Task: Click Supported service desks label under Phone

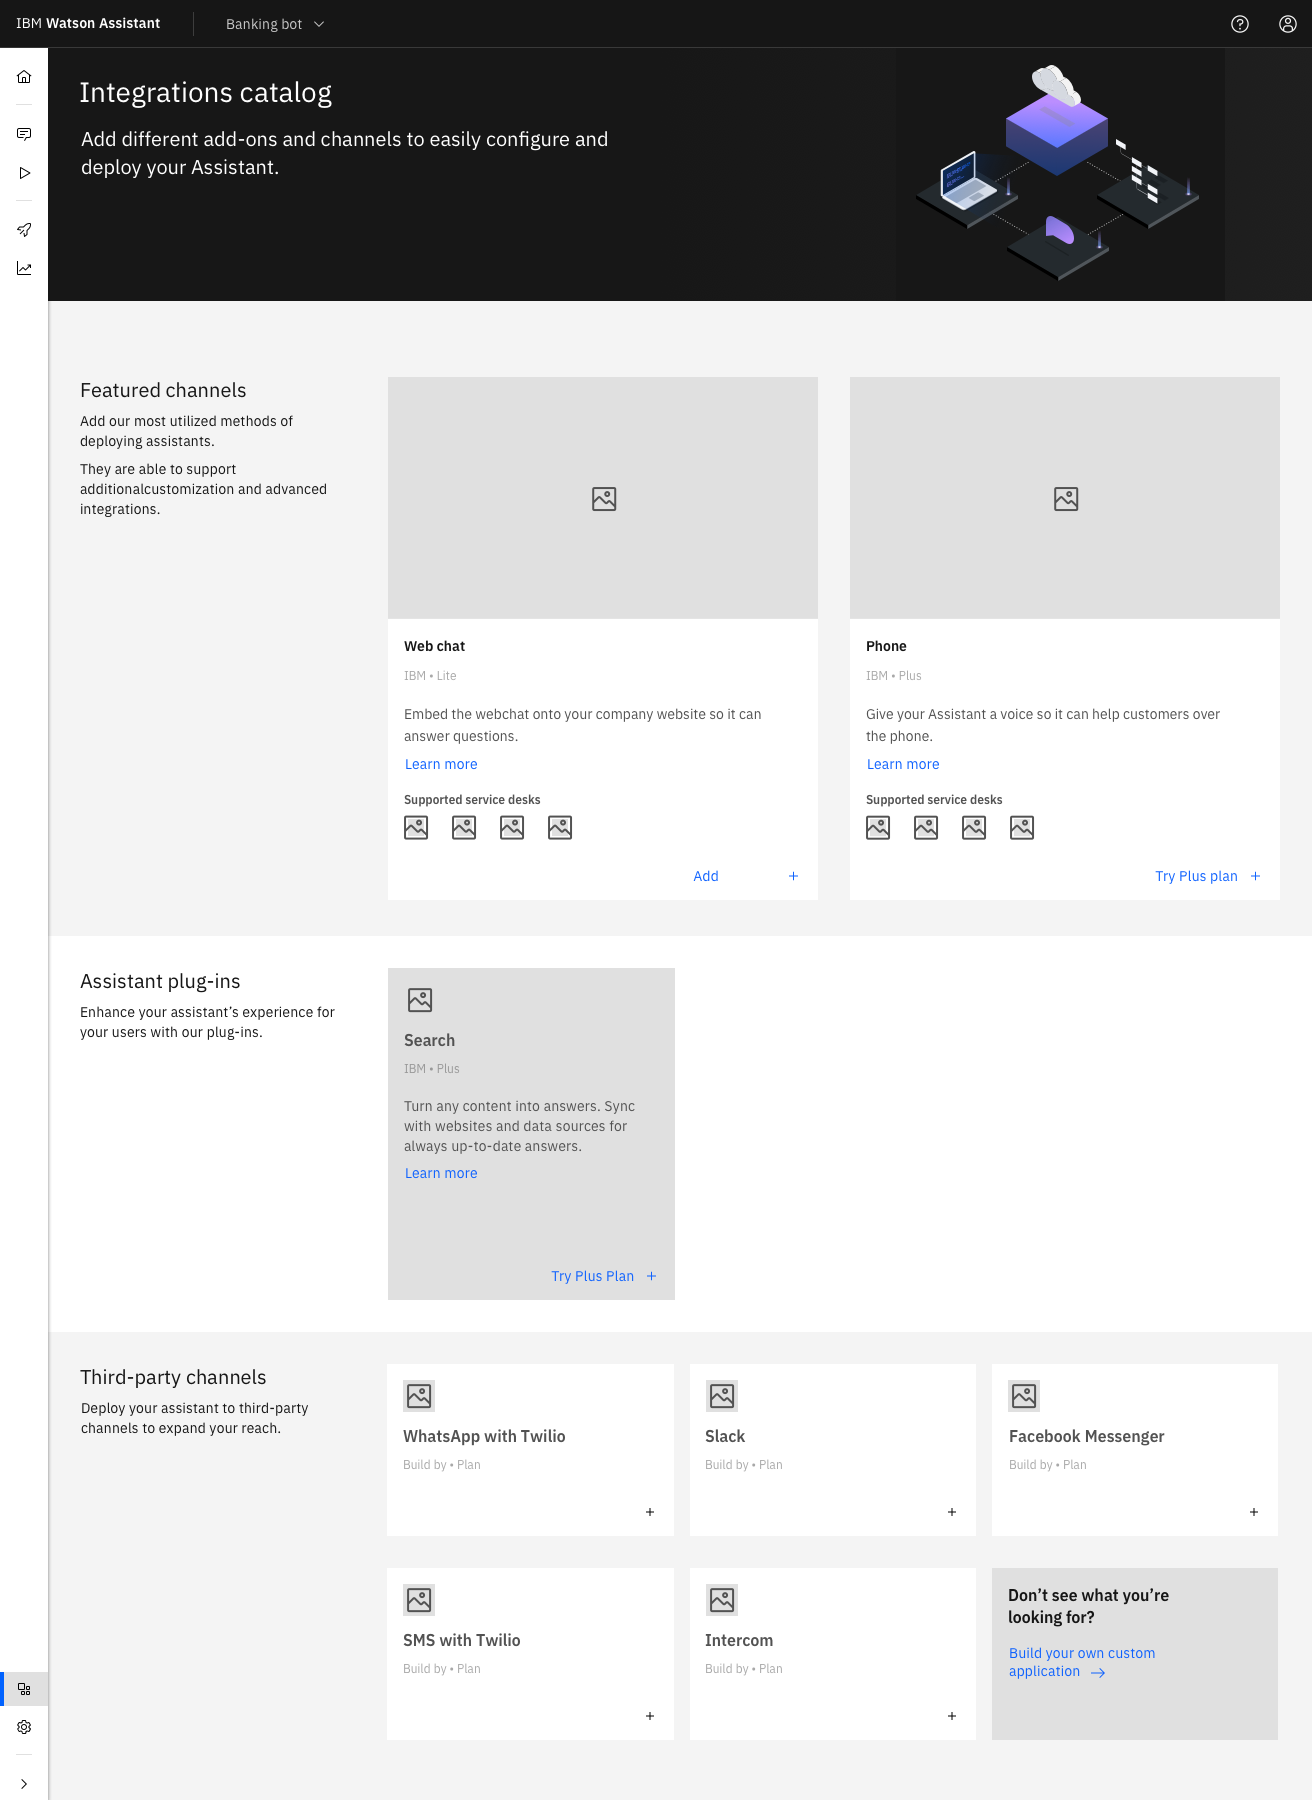Action: tap(934, 800)
